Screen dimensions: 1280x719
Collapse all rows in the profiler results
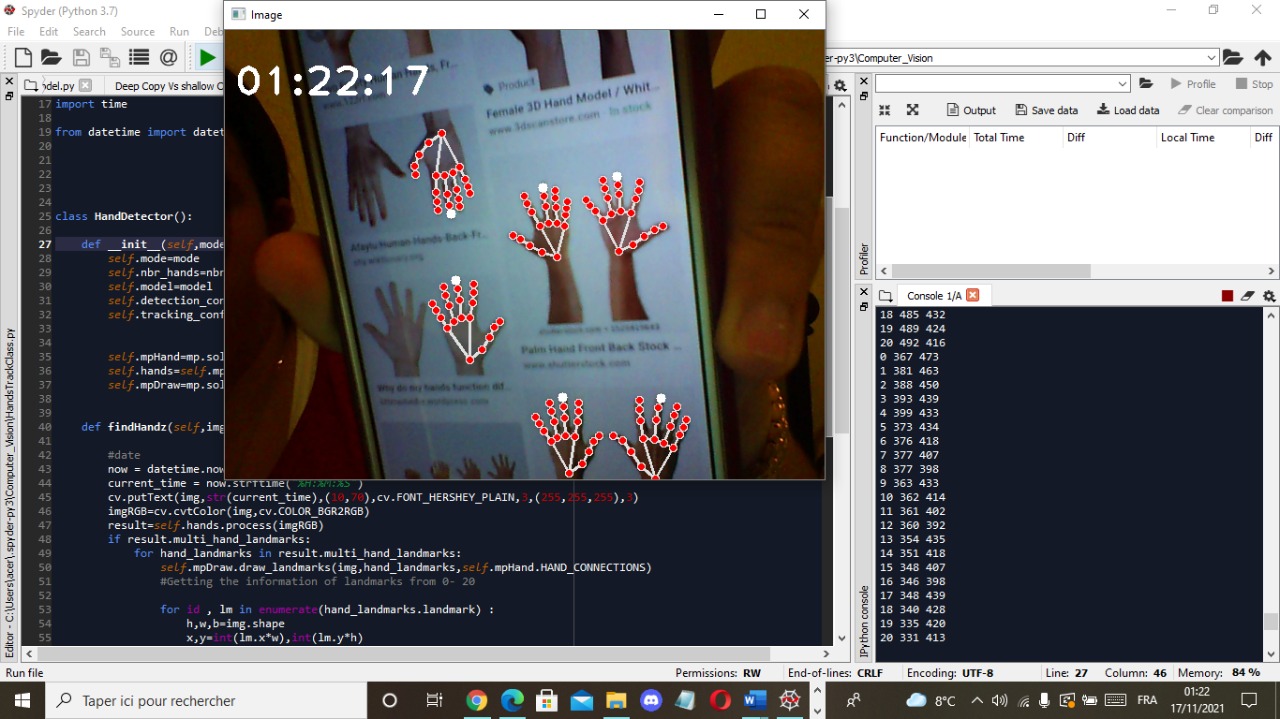tap(884, 110)
